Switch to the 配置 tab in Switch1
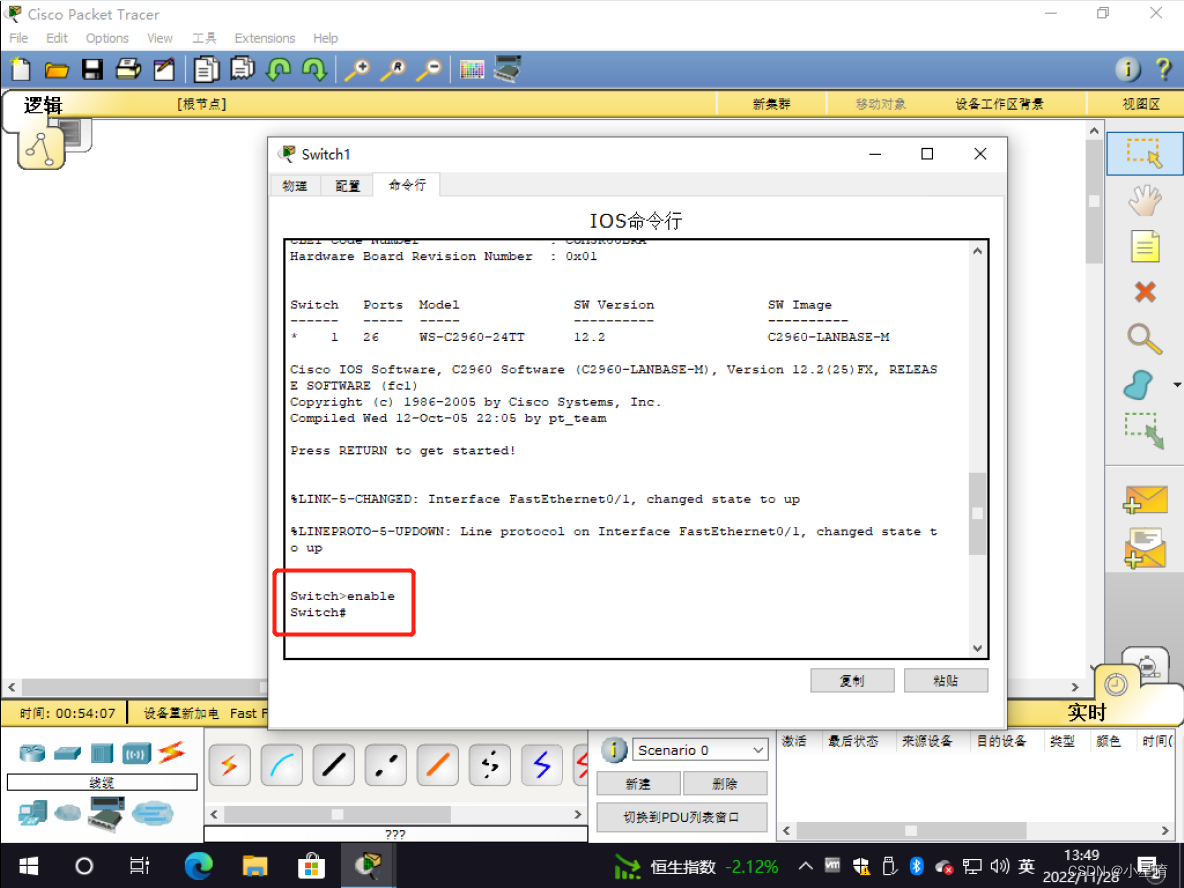1184x888 pixels. pos(347,186)
